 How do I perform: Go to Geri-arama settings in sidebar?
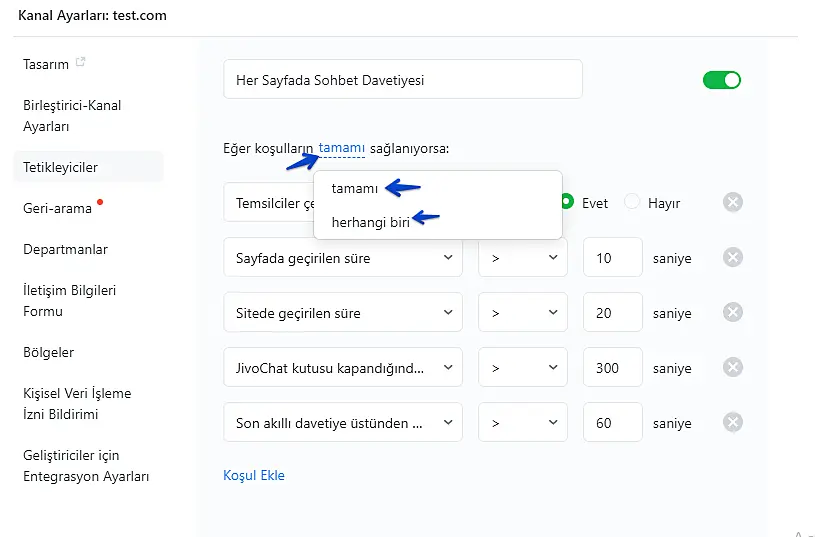pyautogui.click(x=58, y=208)
